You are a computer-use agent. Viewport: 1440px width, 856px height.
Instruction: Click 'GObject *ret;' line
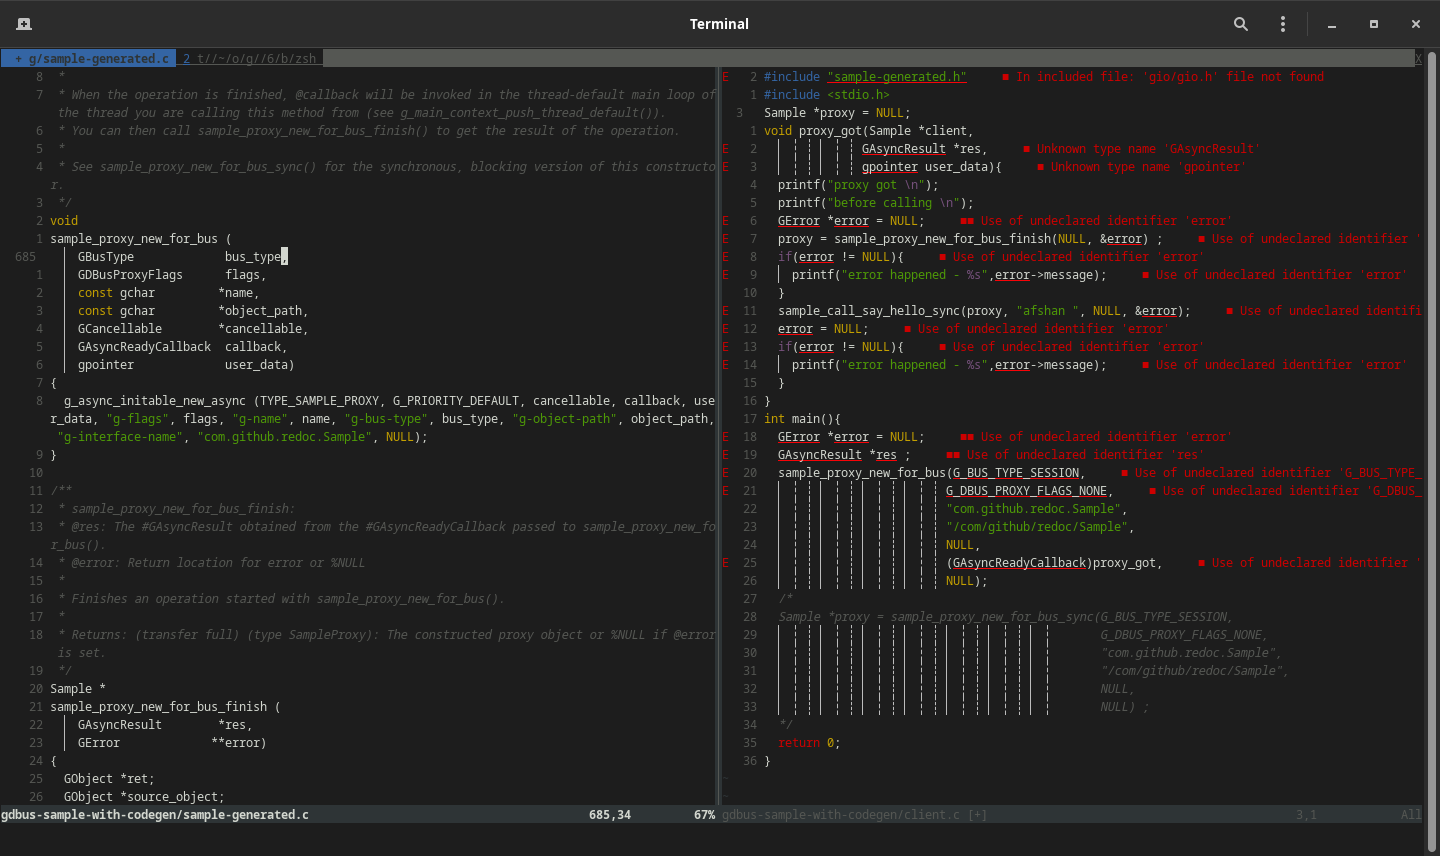click(x=109, y=779)
